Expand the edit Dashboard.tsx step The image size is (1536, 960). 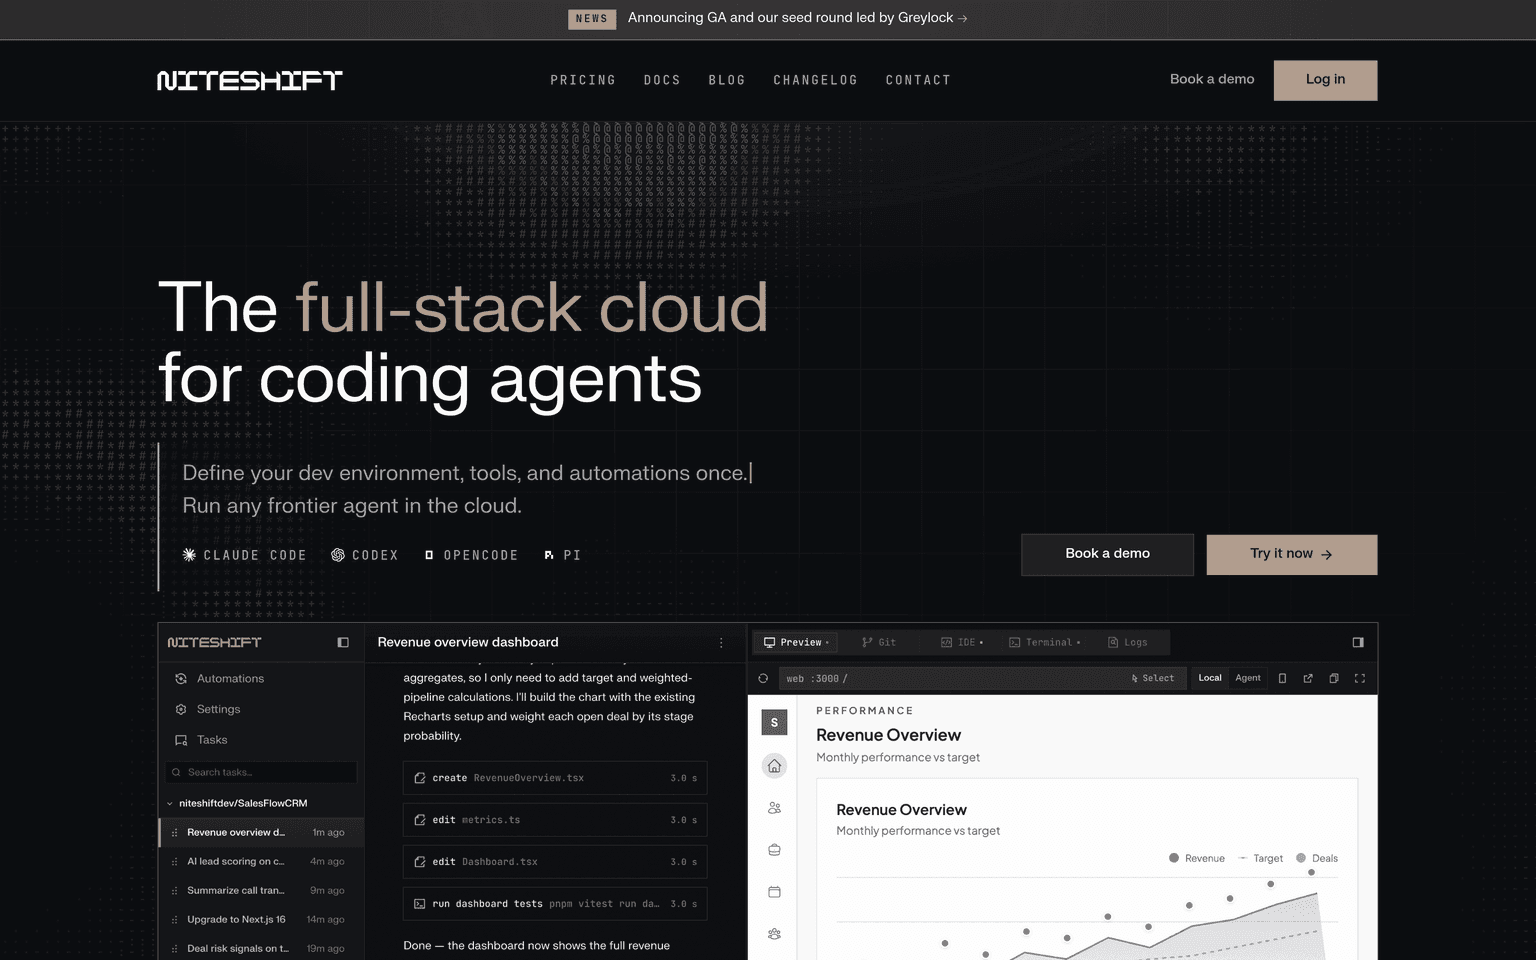[555, 862]
